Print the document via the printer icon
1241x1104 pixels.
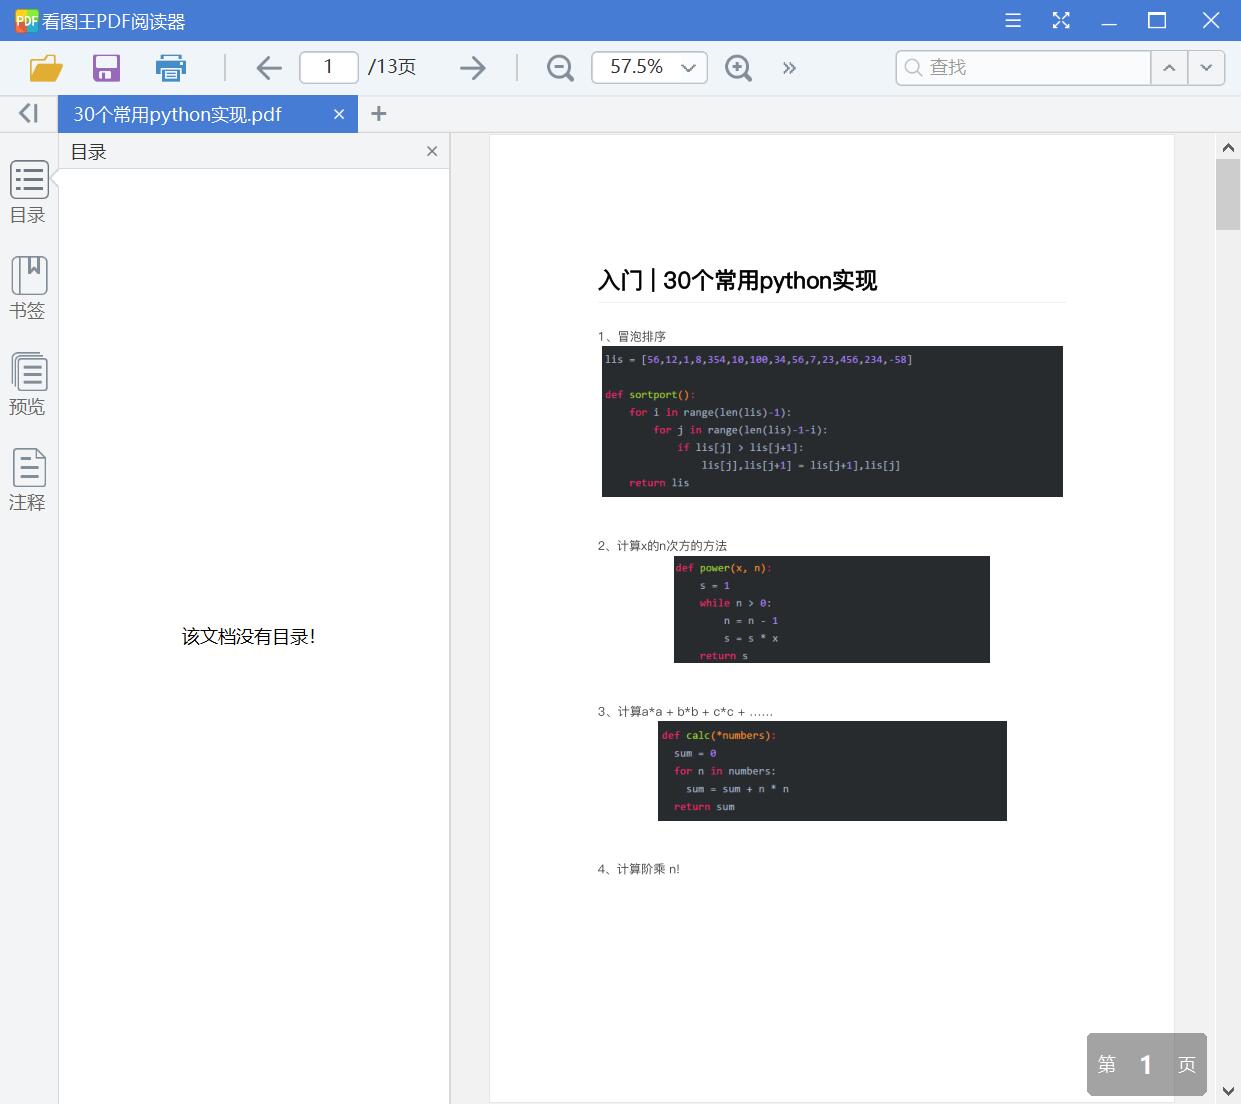tap(170, 67)
